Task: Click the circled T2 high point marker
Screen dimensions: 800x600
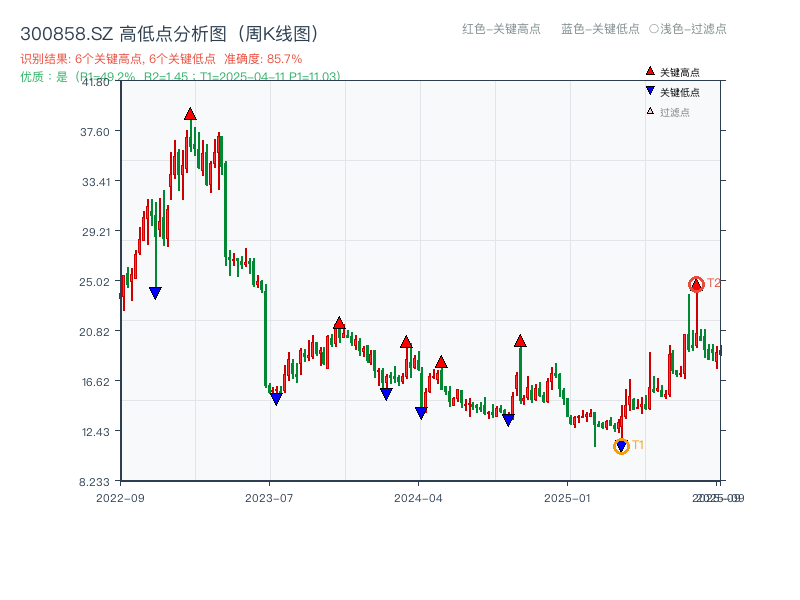Action: pyautogui.click(x=694, y=284)
